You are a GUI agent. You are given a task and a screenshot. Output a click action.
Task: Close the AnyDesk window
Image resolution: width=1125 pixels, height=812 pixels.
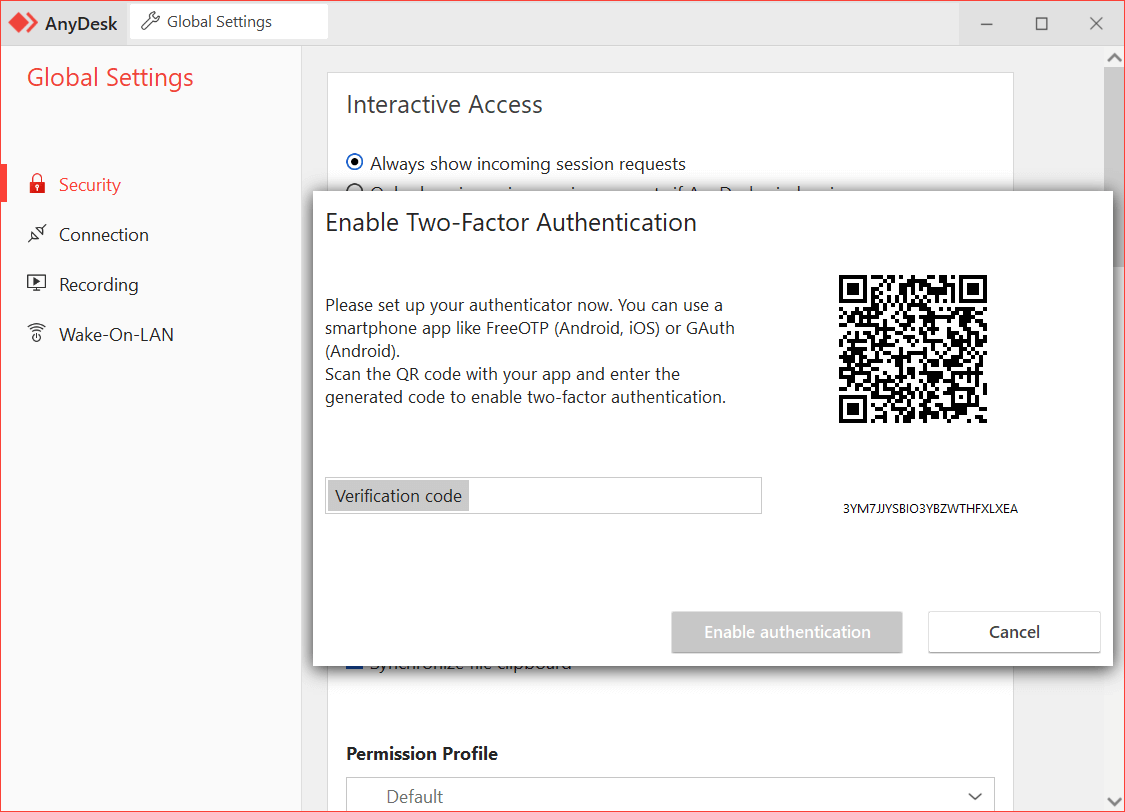[1096, 23]
